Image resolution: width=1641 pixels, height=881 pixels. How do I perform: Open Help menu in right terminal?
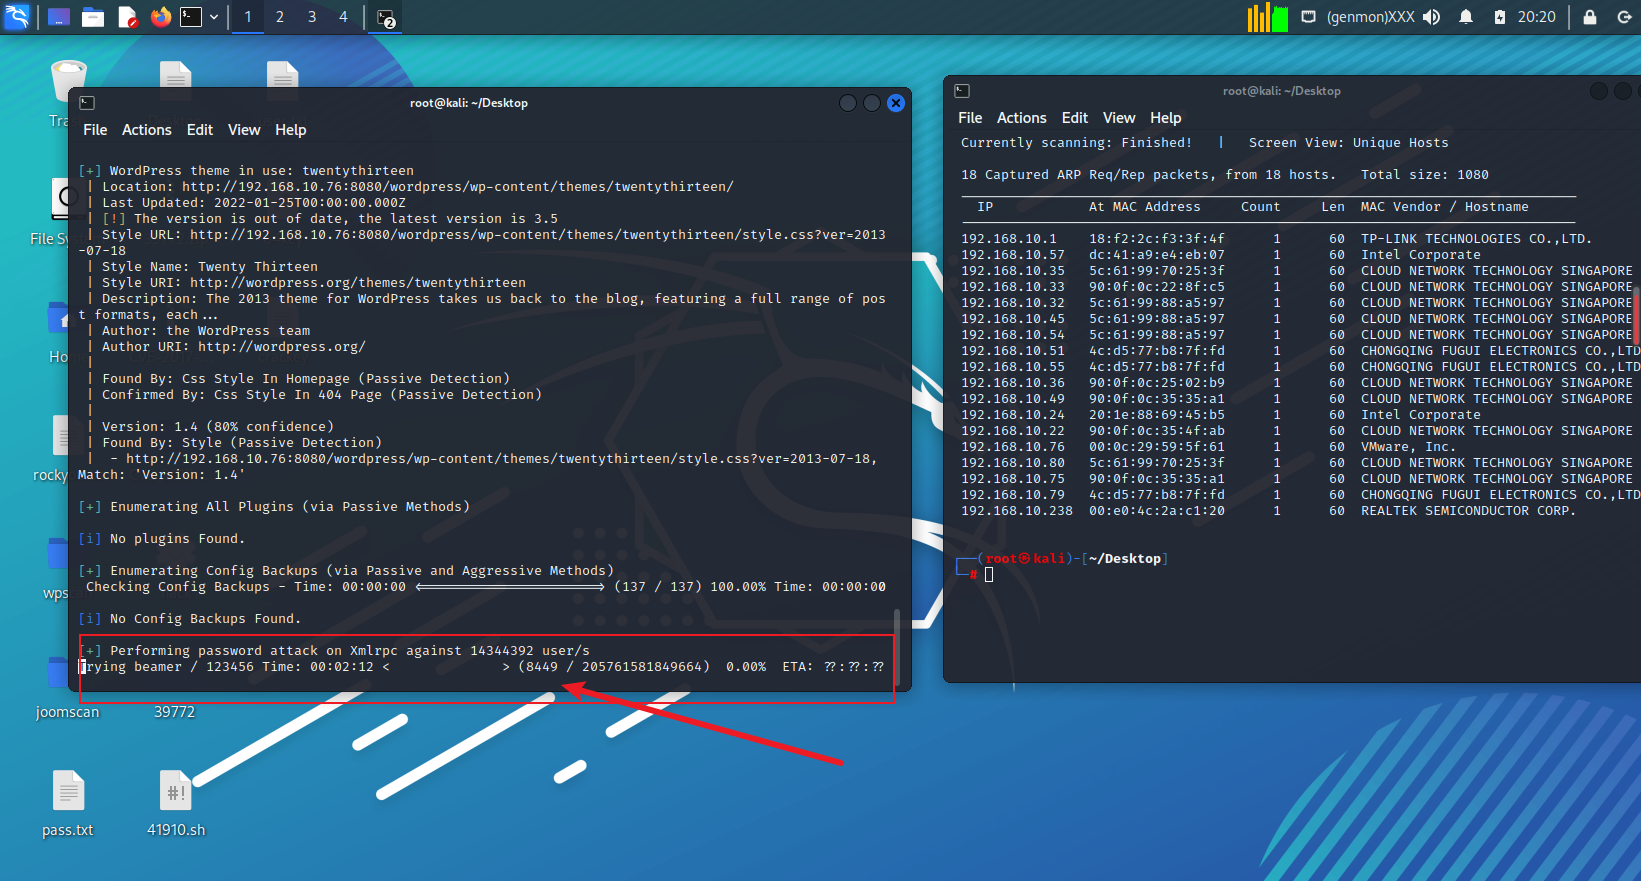coord(1166,118)
